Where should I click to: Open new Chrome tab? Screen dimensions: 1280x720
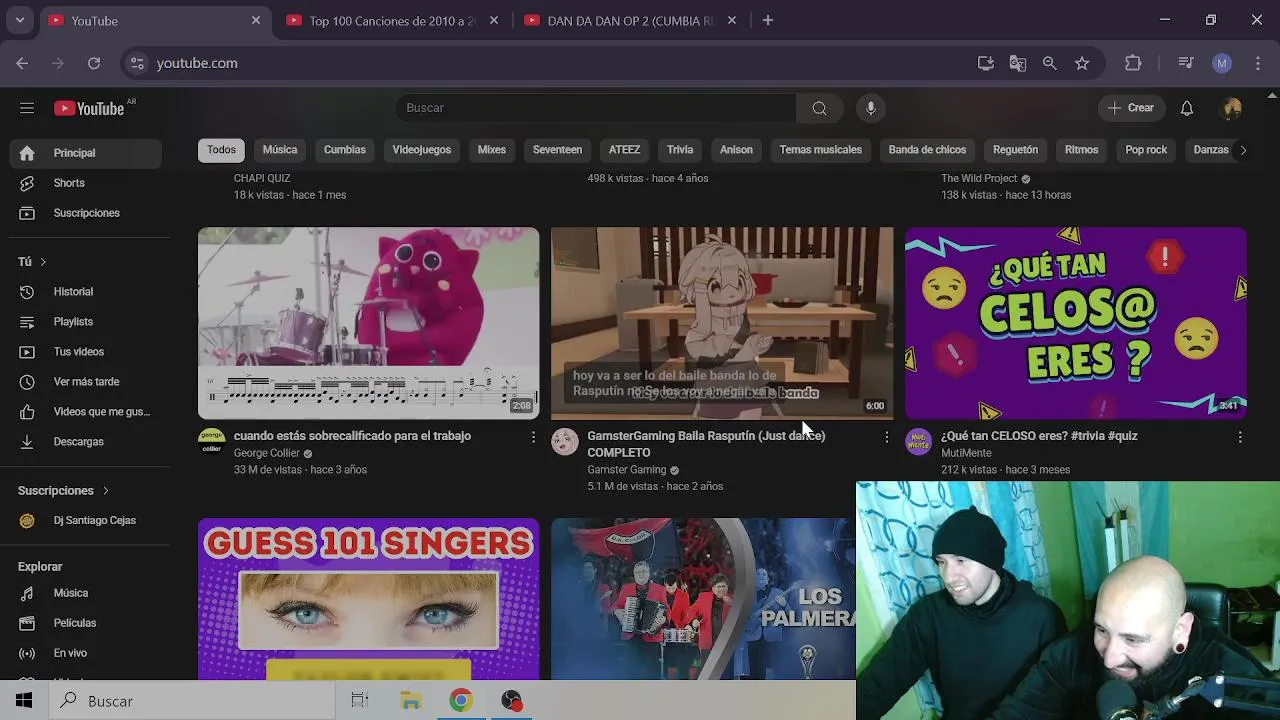pos(768,20)
